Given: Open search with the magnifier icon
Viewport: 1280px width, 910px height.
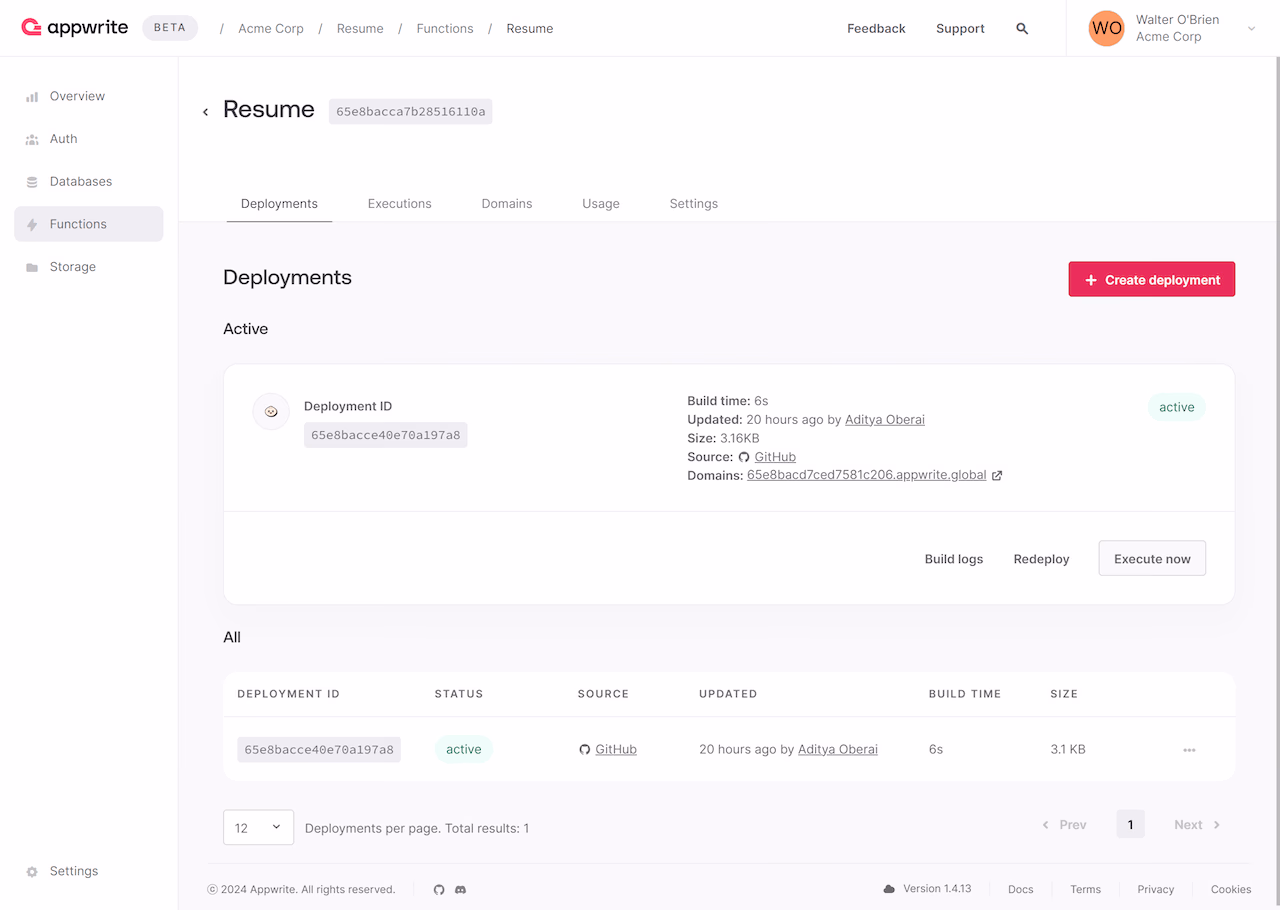Looking at the screenshot, I should coord(1022,29).
